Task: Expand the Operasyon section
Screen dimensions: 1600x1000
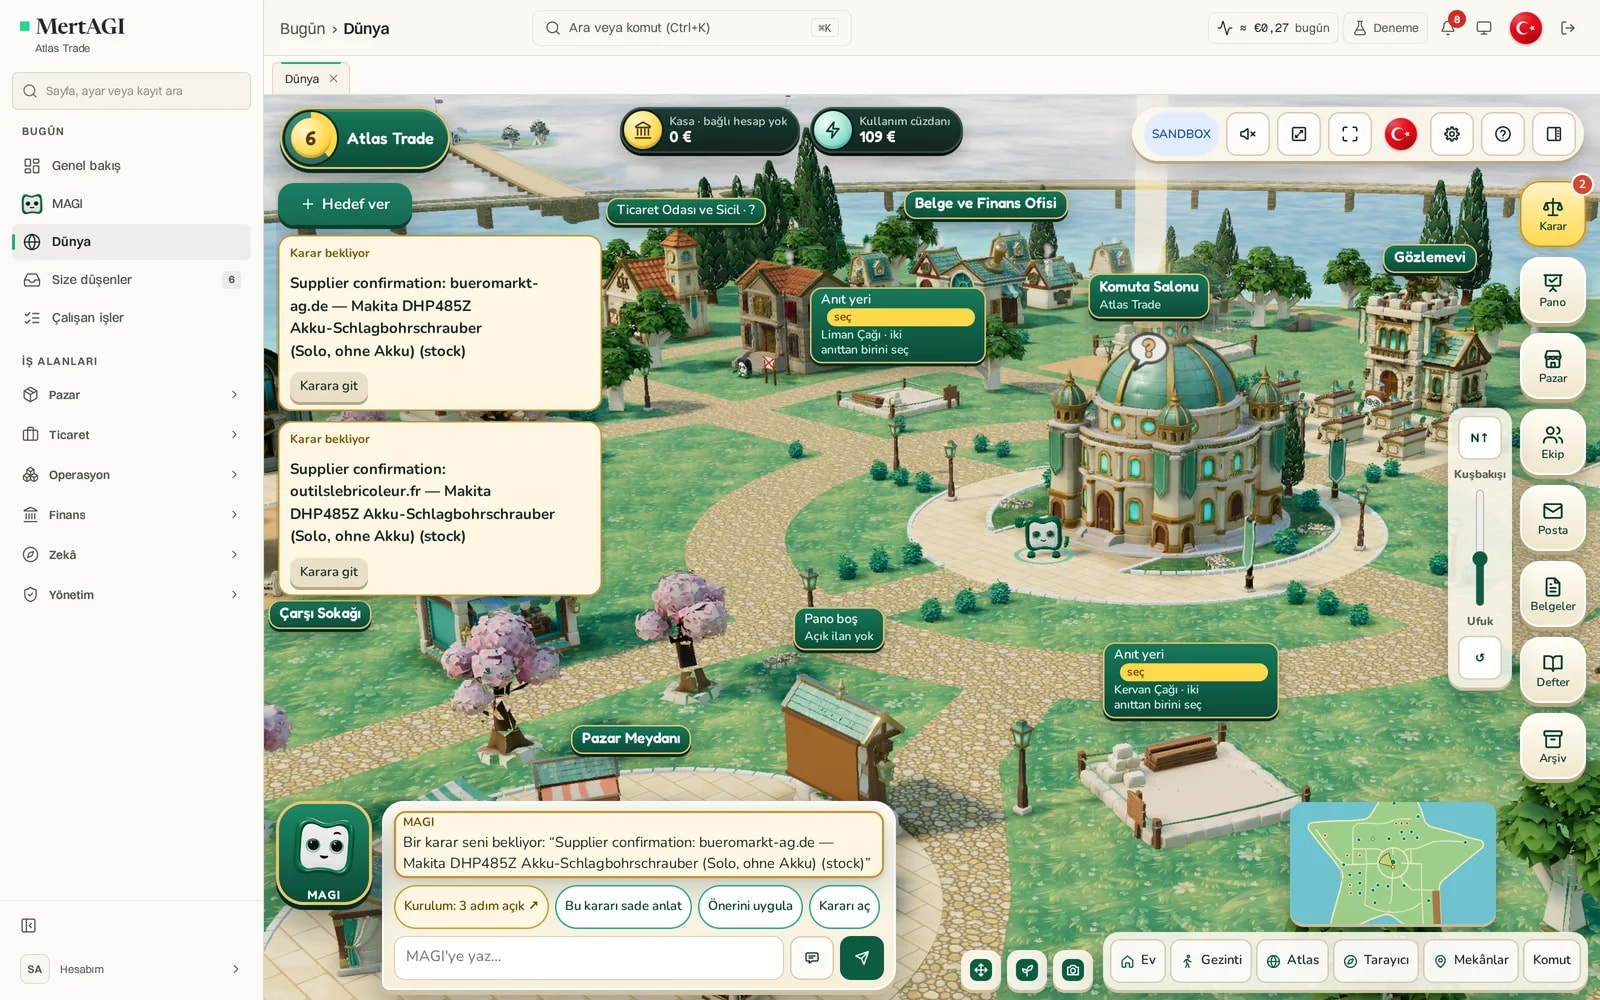Action: point(131,475)
